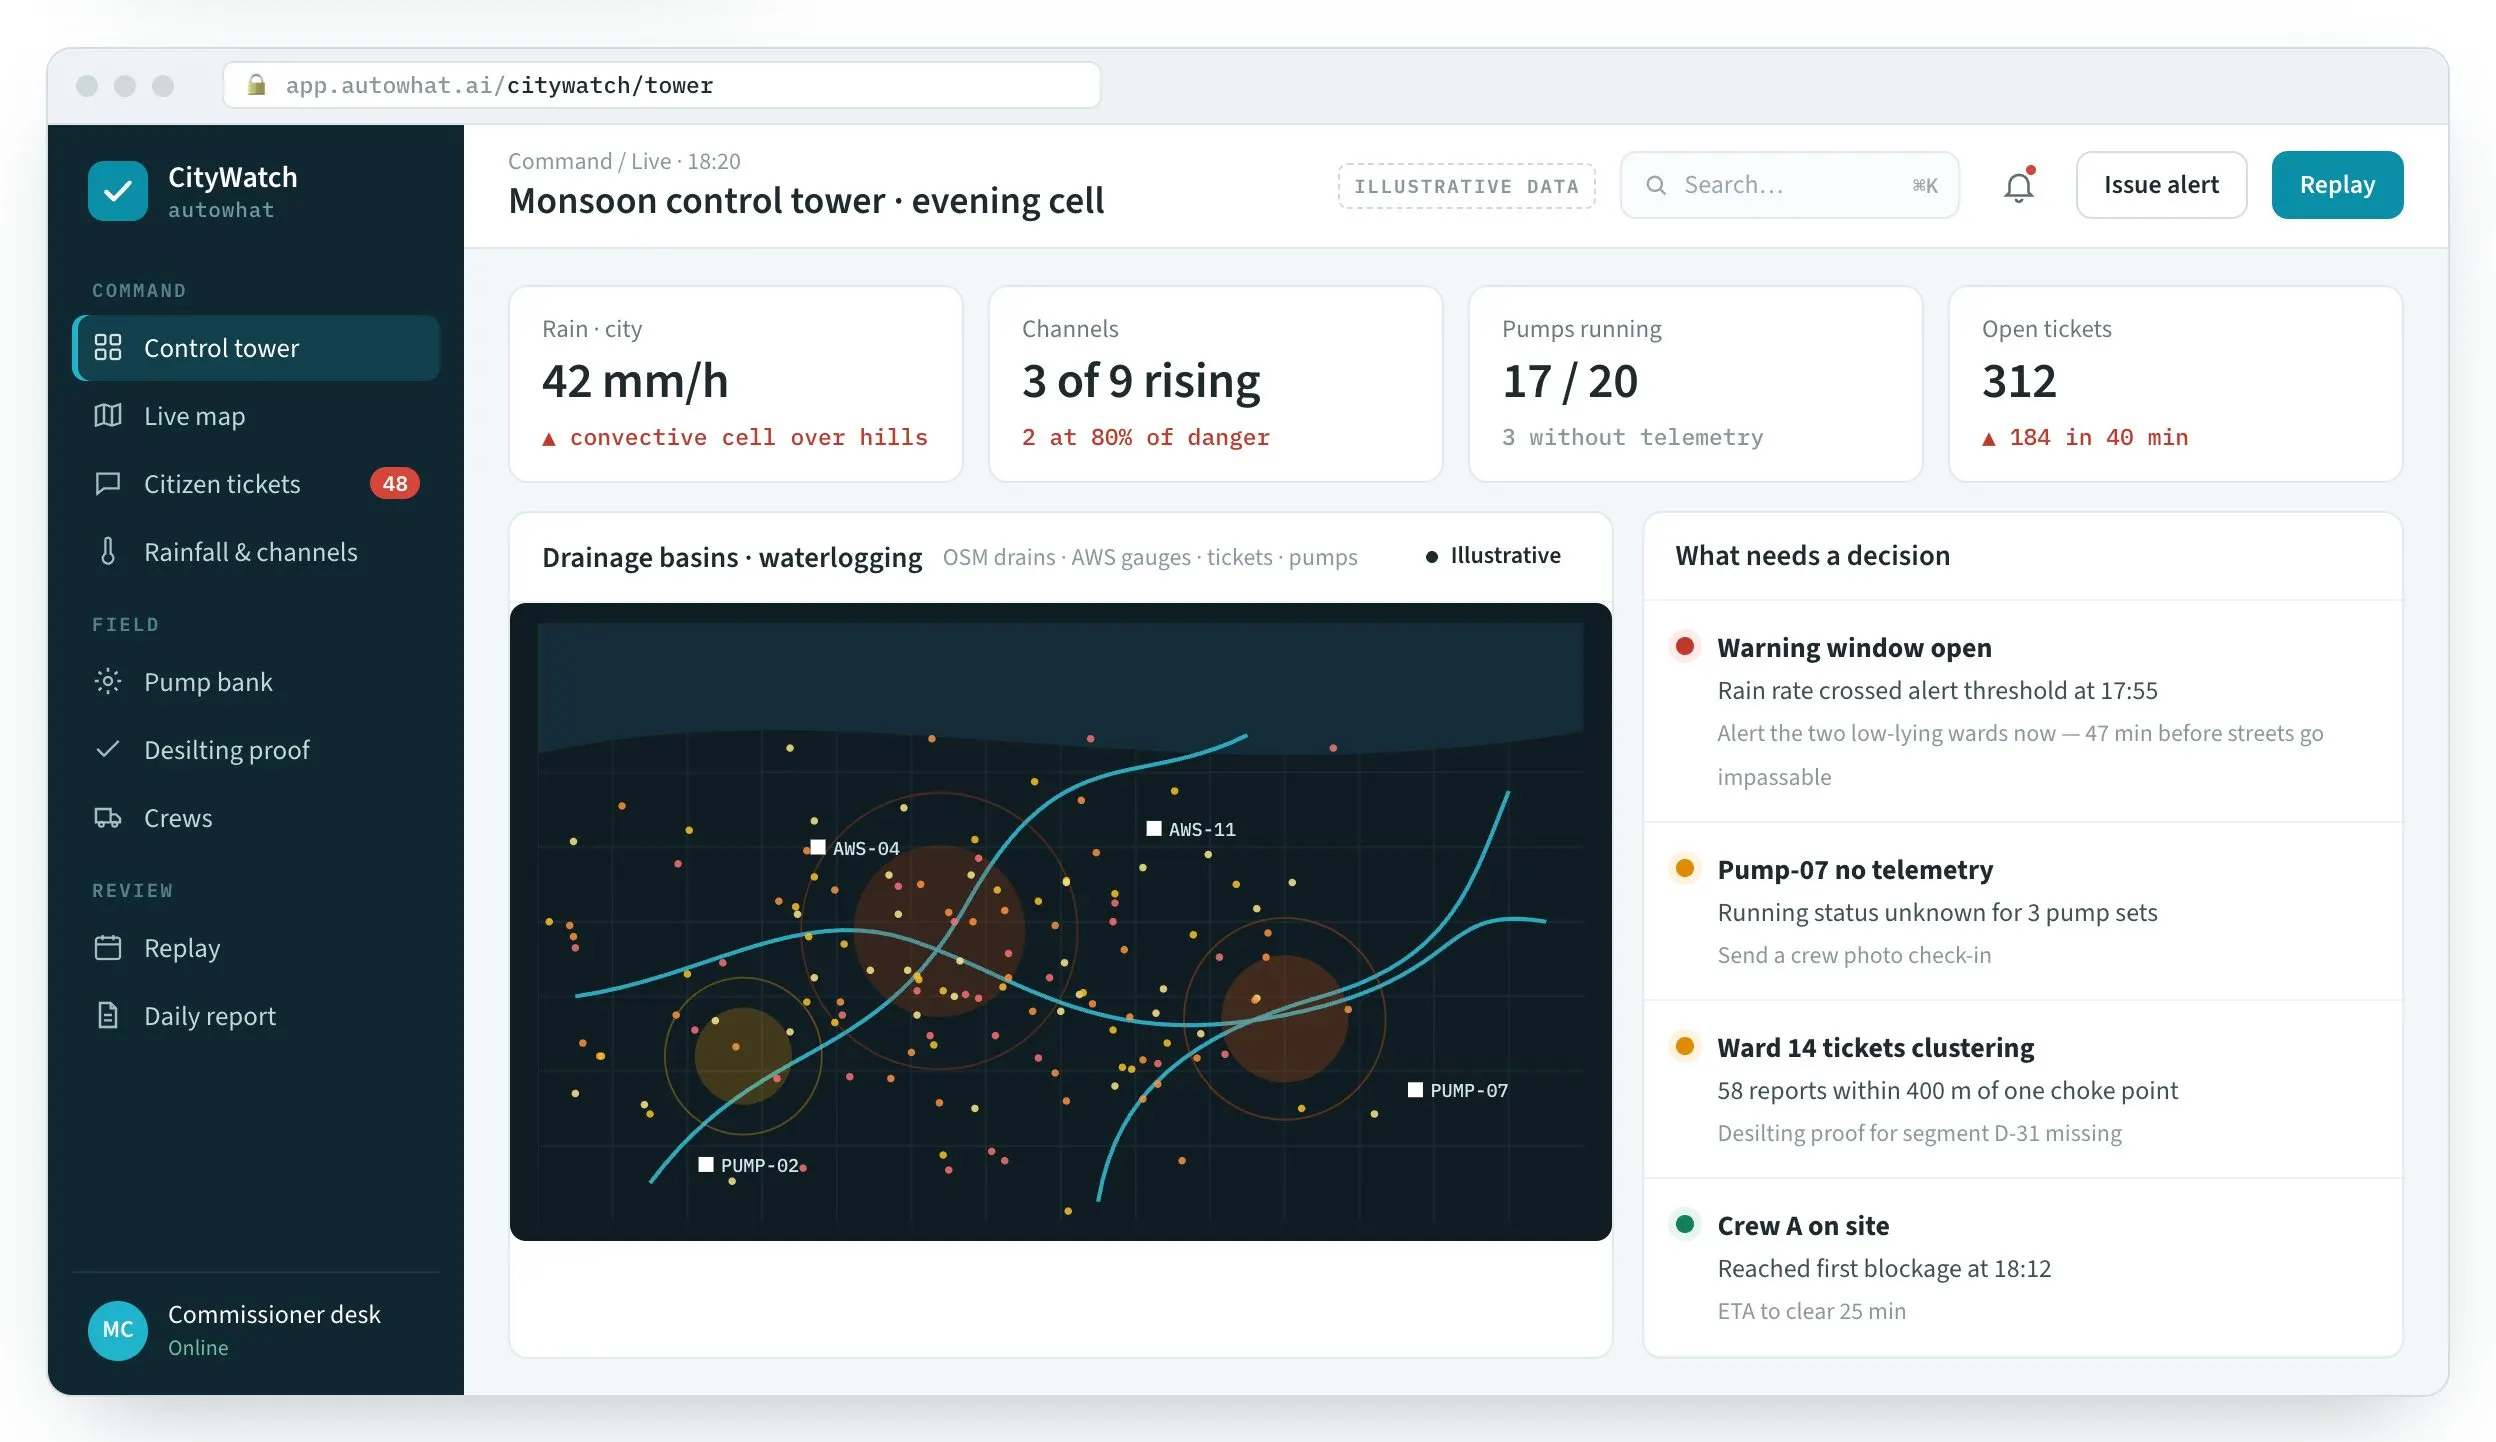Screen dimensions: 2496x1442
Task: Open Rainfall & channels view
Action: click(256, 551)
